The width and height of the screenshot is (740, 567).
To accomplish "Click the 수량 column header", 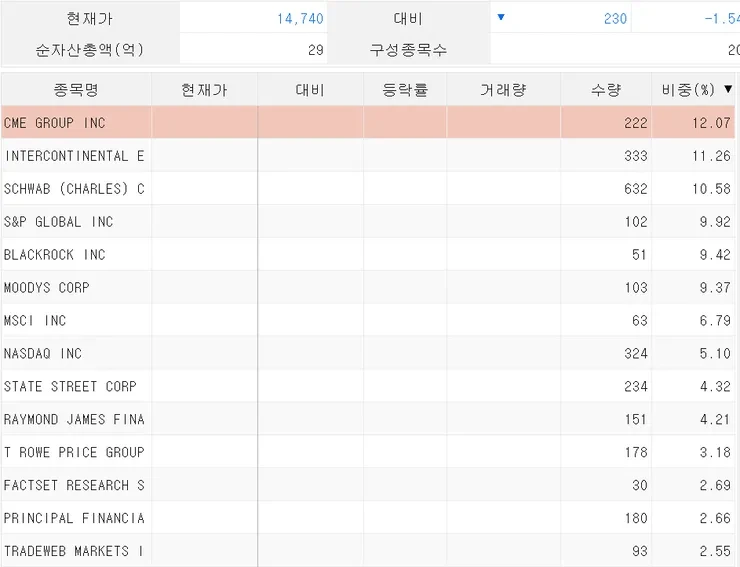I will click(x=606, y=89).
